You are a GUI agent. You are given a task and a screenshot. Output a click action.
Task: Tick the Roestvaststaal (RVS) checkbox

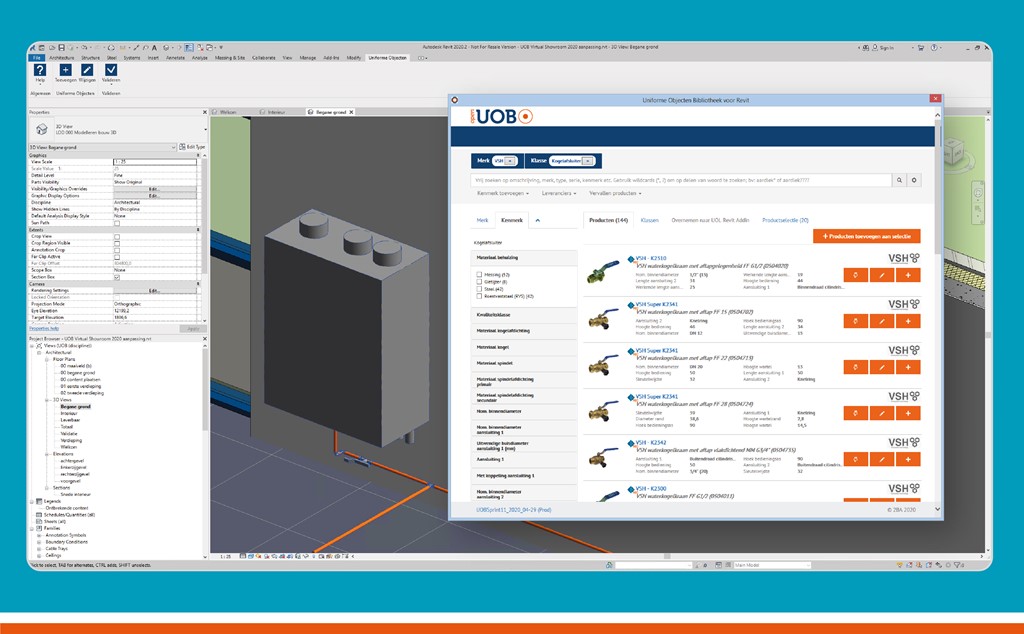tap(479, 296)
